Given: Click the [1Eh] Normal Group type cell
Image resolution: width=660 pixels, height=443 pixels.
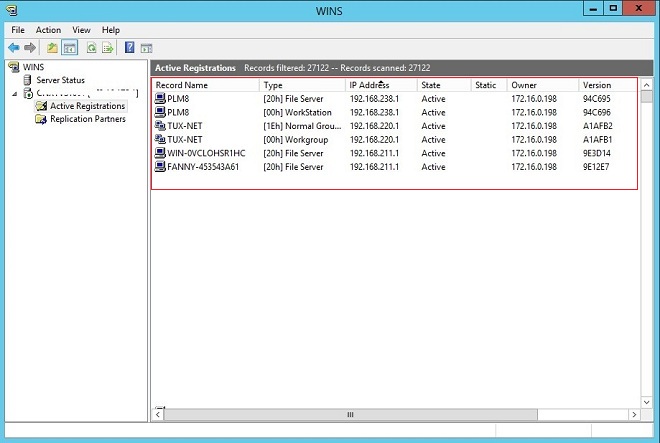Looking at the screenshot, I should click(x=302, y=126).
